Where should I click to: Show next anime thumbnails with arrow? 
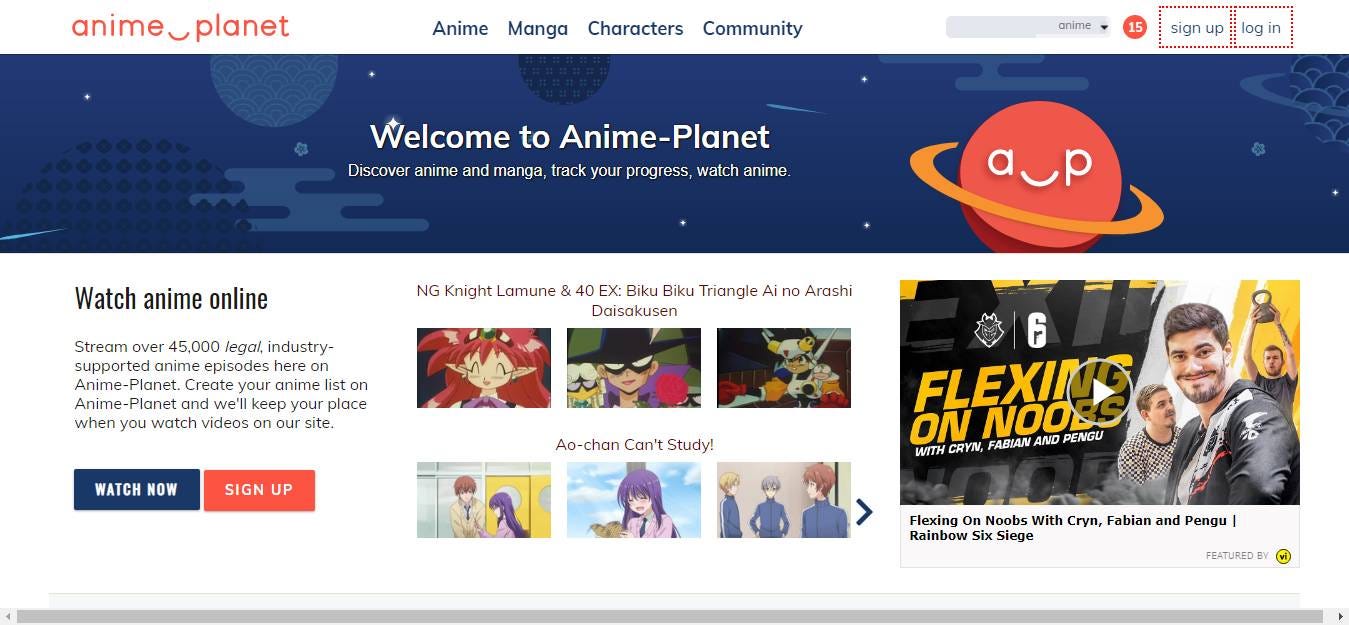tap(864, 512)
